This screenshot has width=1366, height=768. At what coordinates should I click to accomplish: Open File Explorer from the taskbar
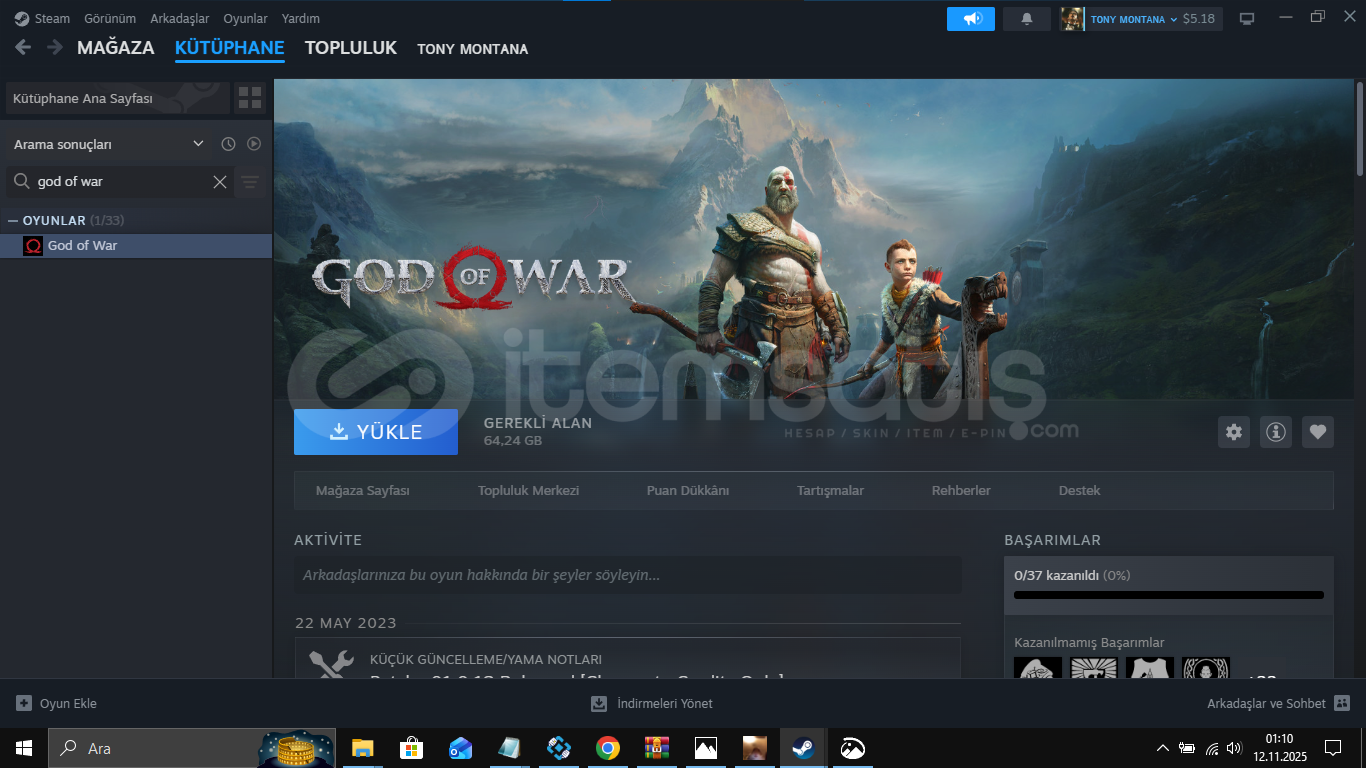362,748
